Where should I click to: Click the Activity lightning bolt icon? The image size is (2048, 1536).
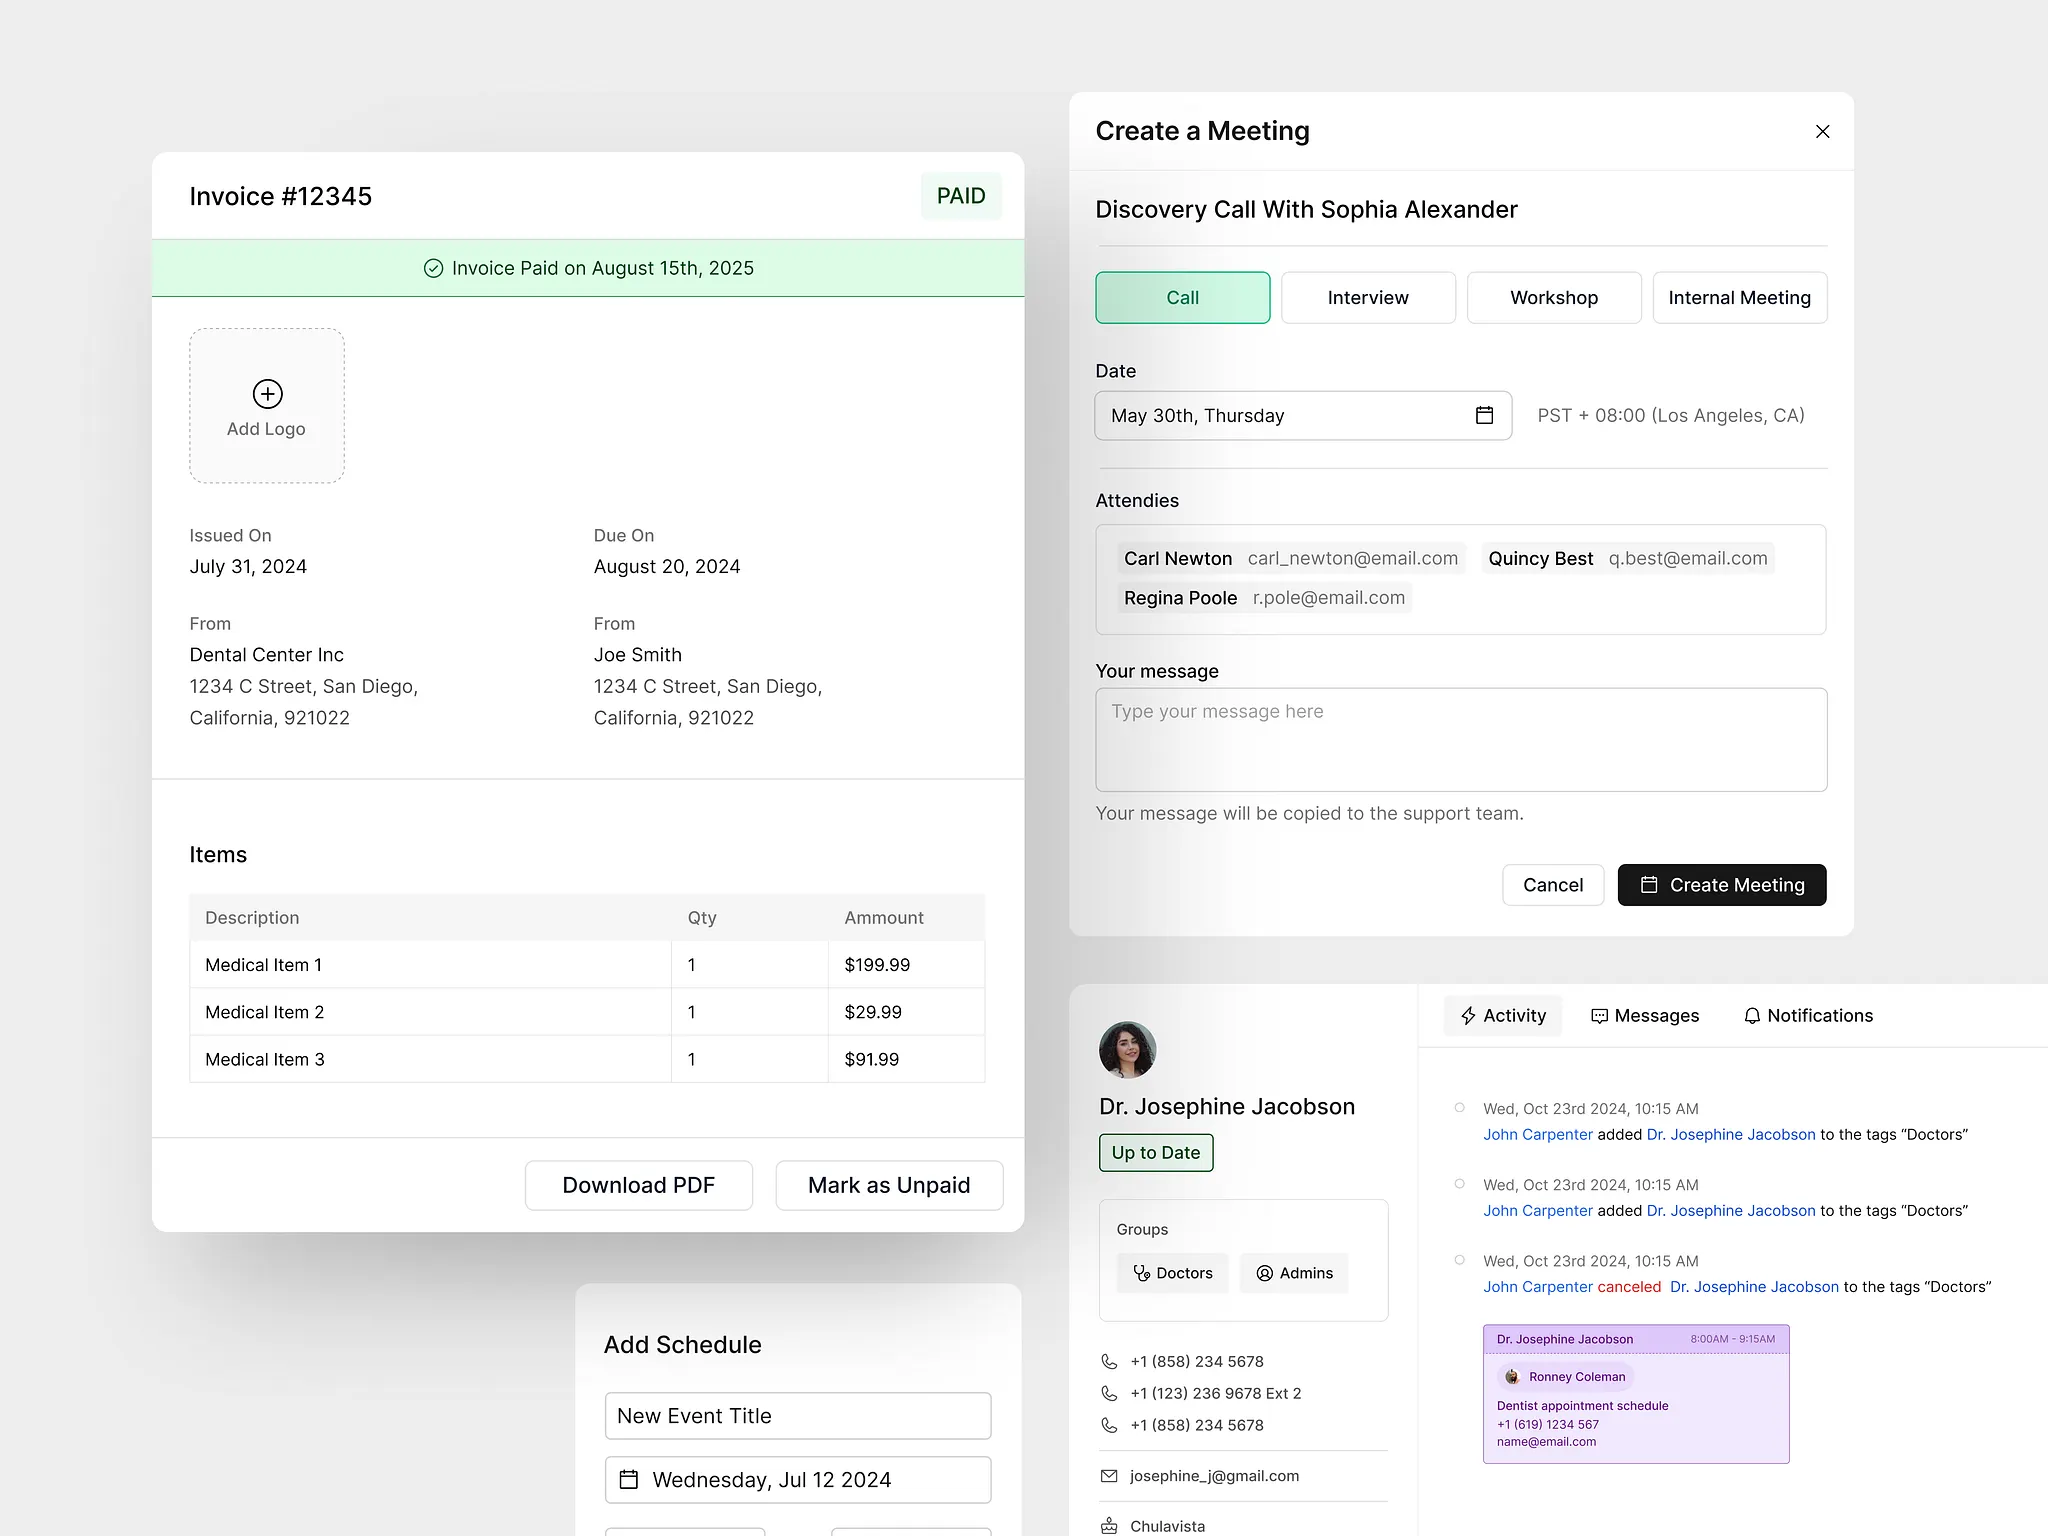tap(1468, 1016)
